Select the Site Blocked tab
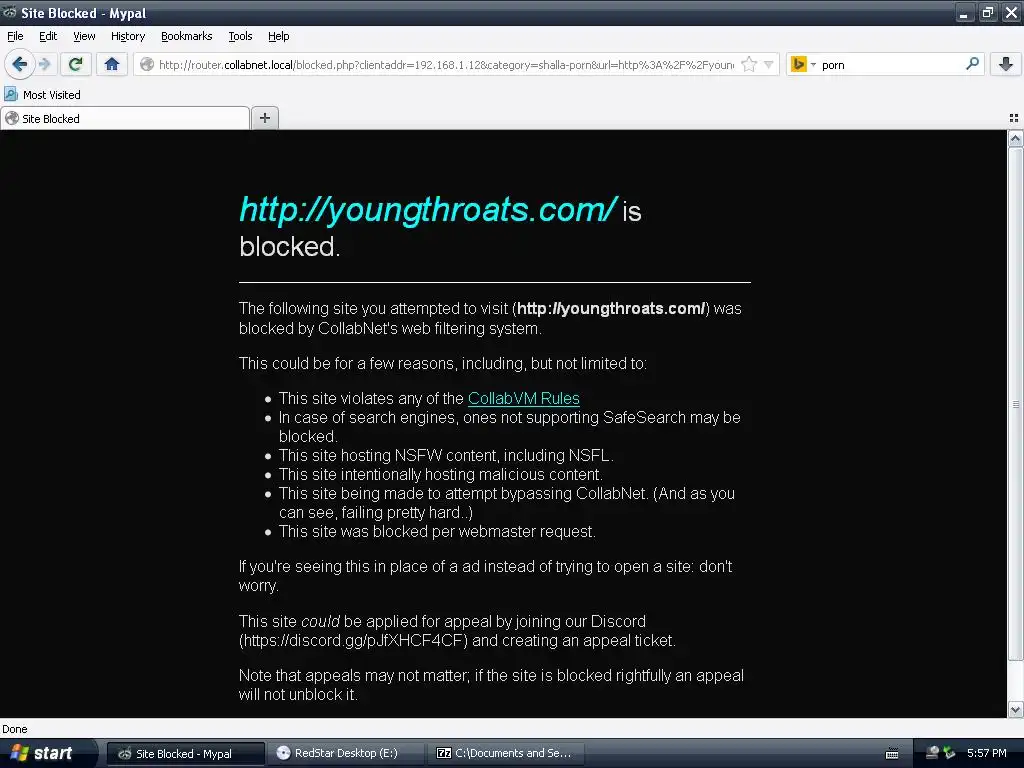Viewport: 1024px width, 768px height. tap(125, 118)
